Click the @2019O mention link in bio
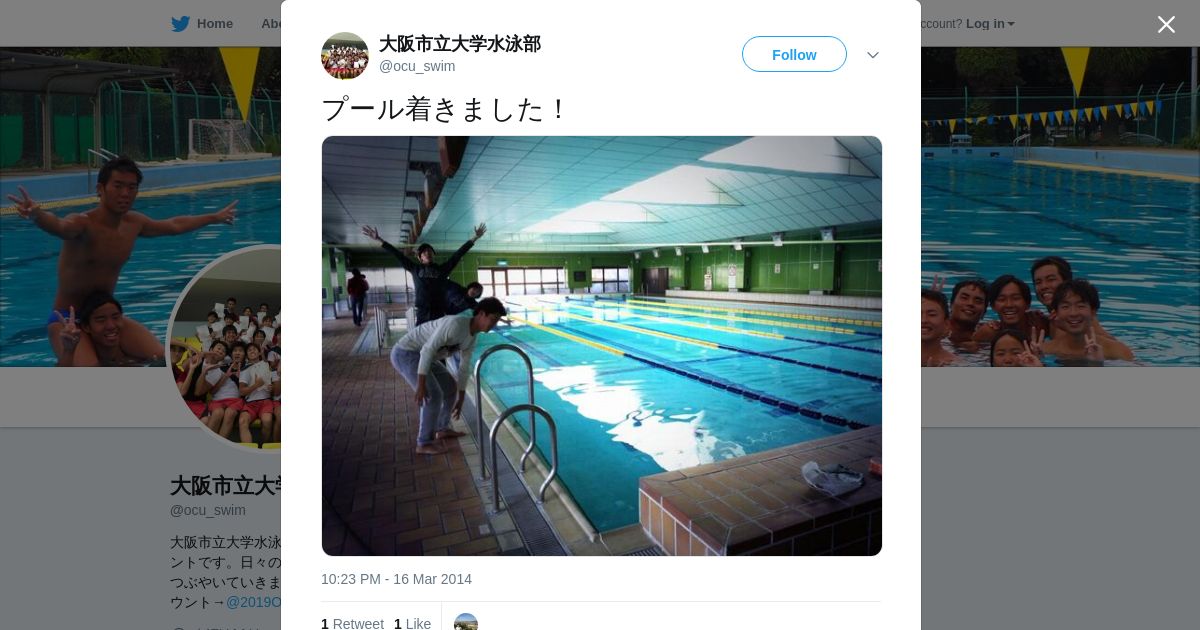The width and height of the screenshot is (1200, 630). coord(254,602)
